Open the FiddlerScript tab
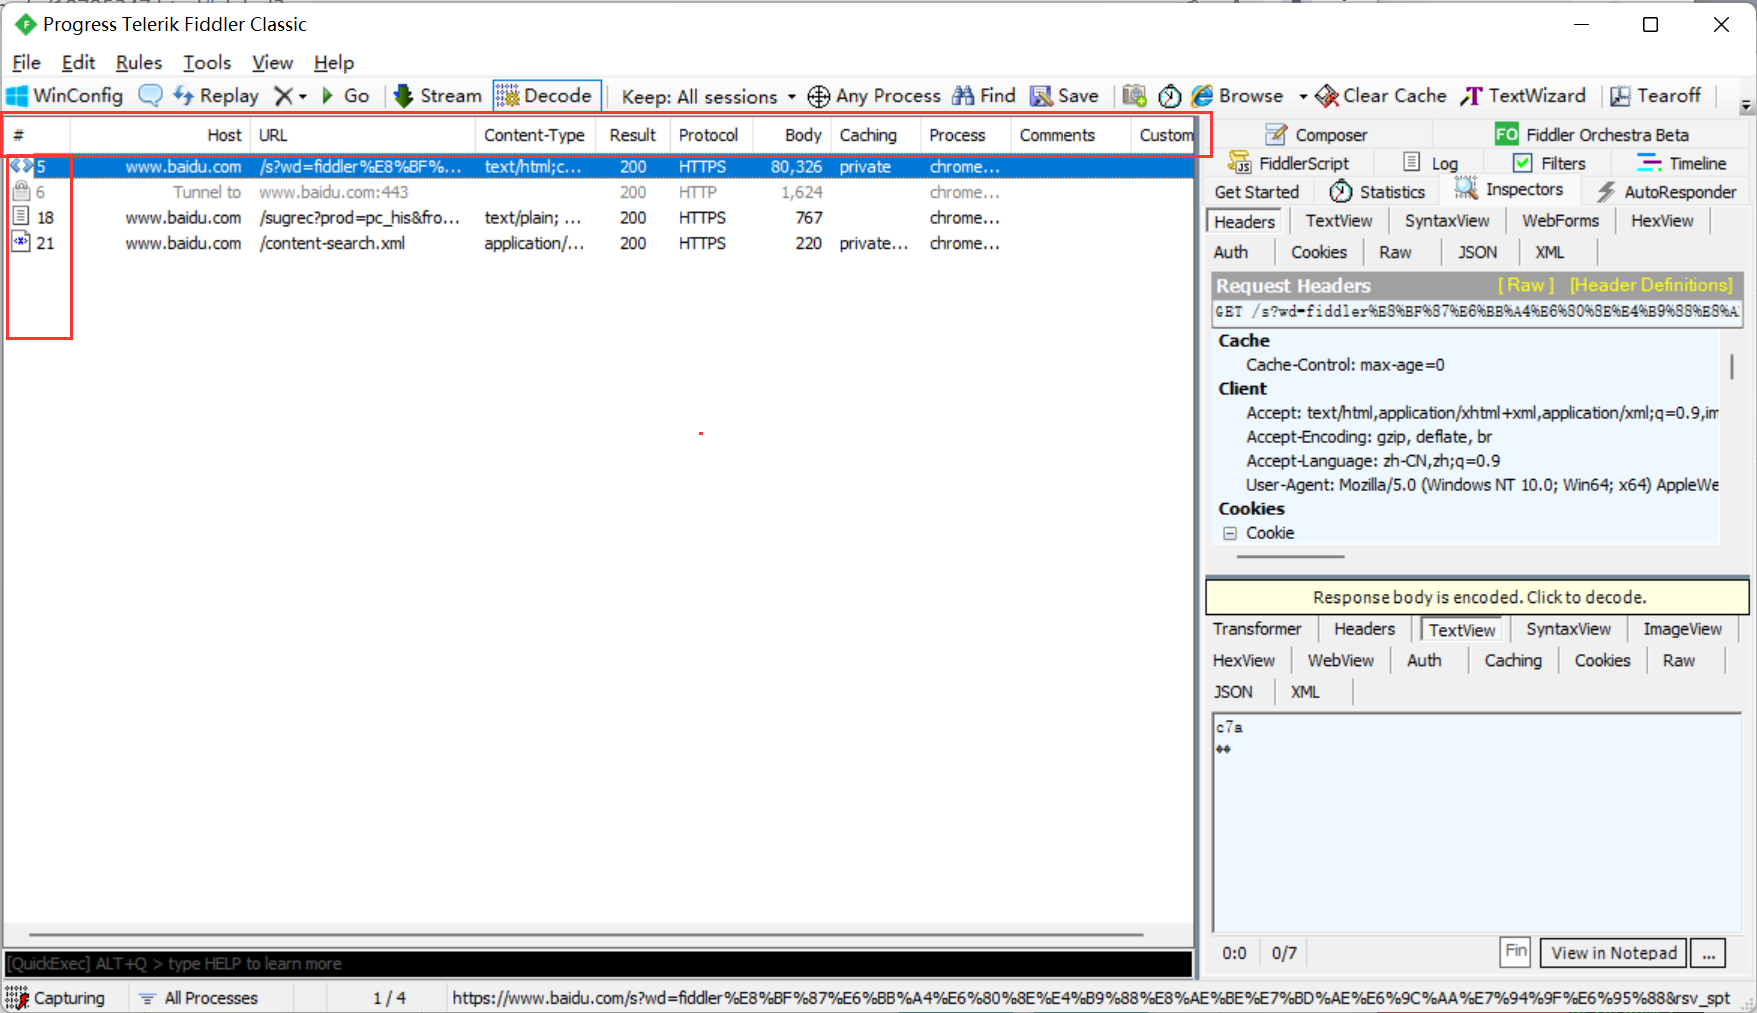The image size is (1757, 1013). point(1289,163)
